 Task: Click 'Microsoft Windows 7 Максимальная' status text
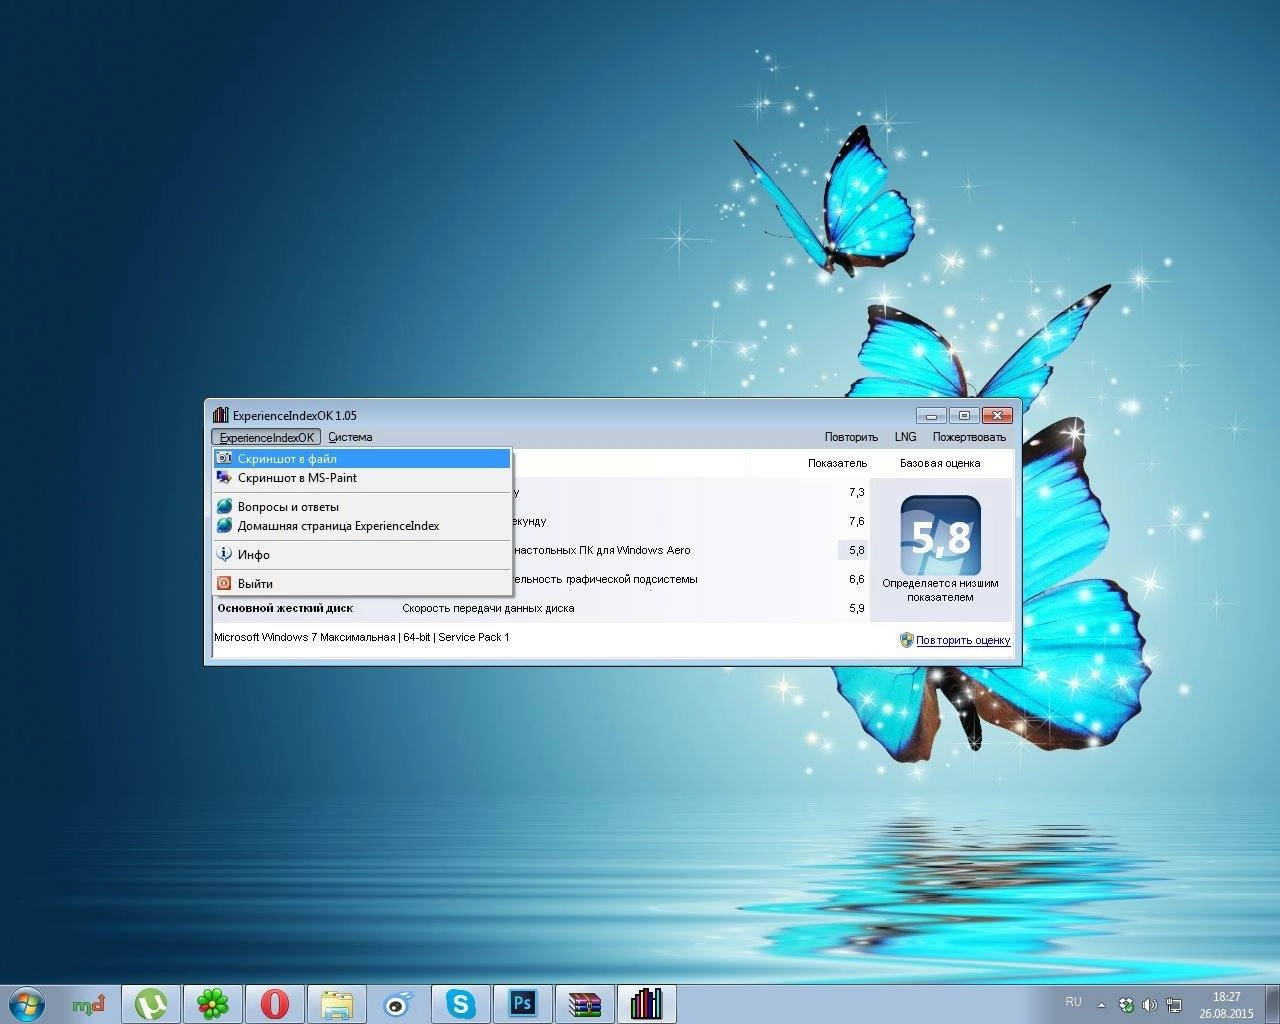(305, 637)
